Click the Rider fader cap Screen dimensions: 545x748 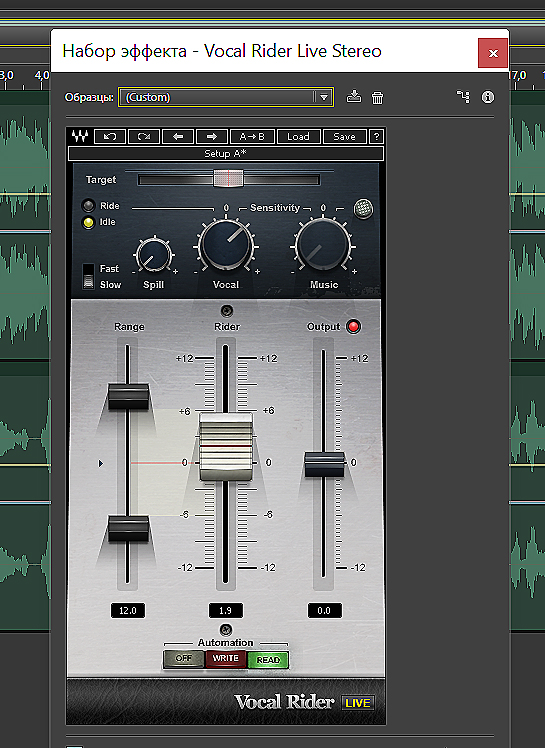[x=226, y=447]
